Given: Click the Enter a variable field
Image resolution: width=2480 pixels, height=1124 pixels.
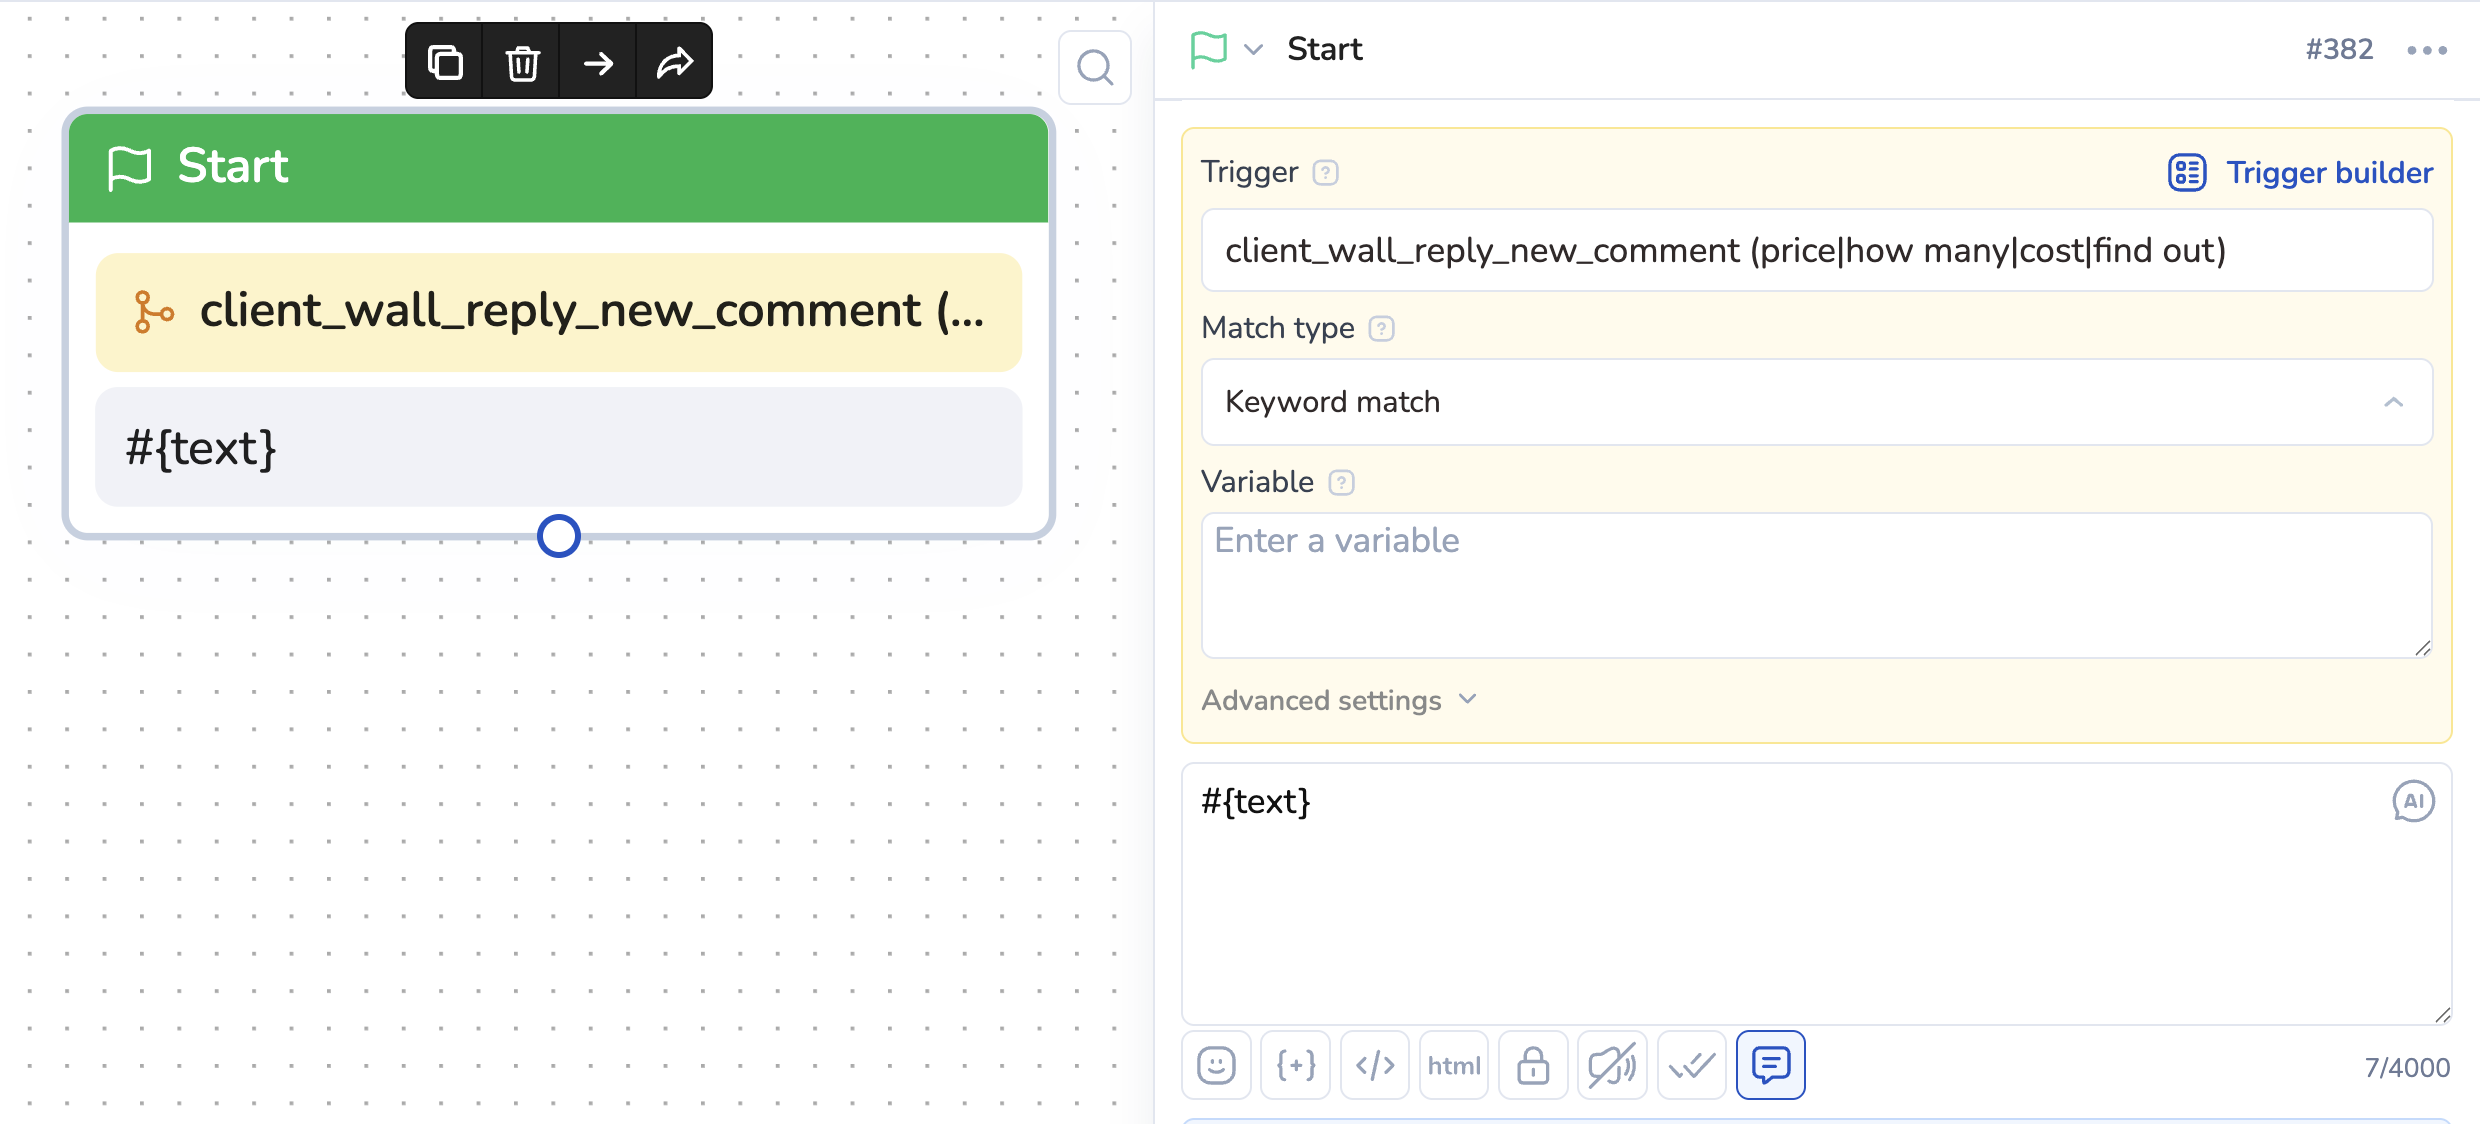Looking at the screenshot, I should tap(1816, 585).
